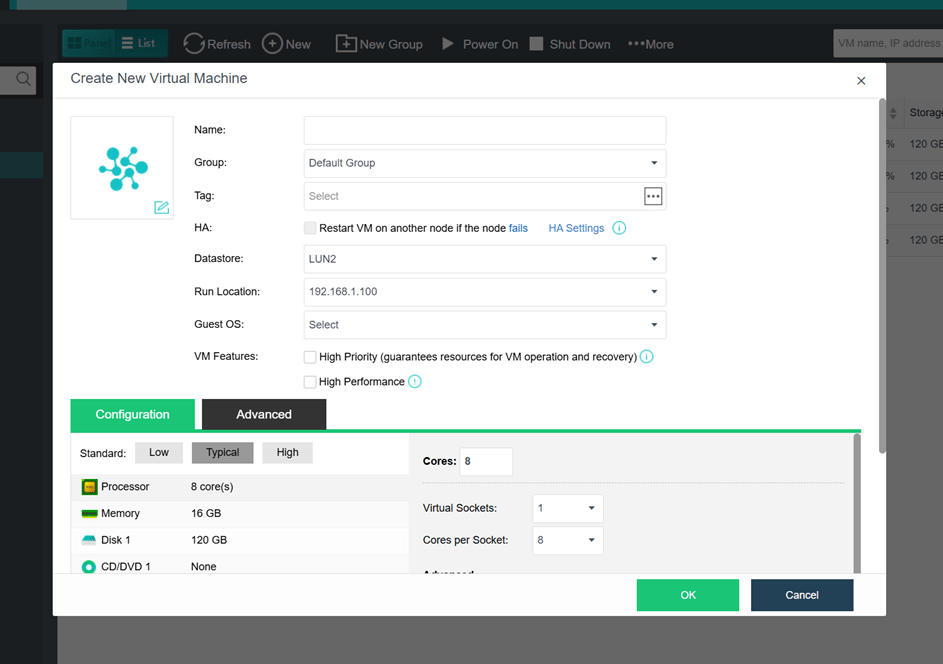
Task: Open the Datastore LUN2 dropdown
Action: click(x=484, y=259)
